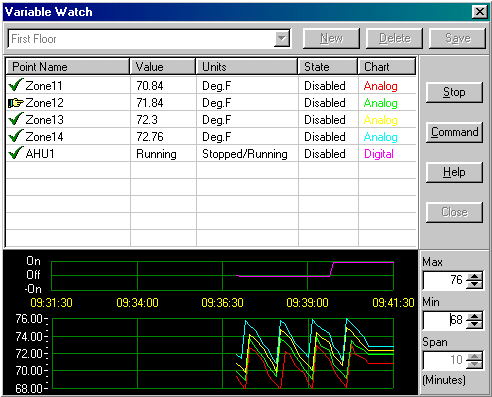Click the 09:36:30 time label on chart
The height and width of the screenshot is (397, 492).
coord(222,303)
